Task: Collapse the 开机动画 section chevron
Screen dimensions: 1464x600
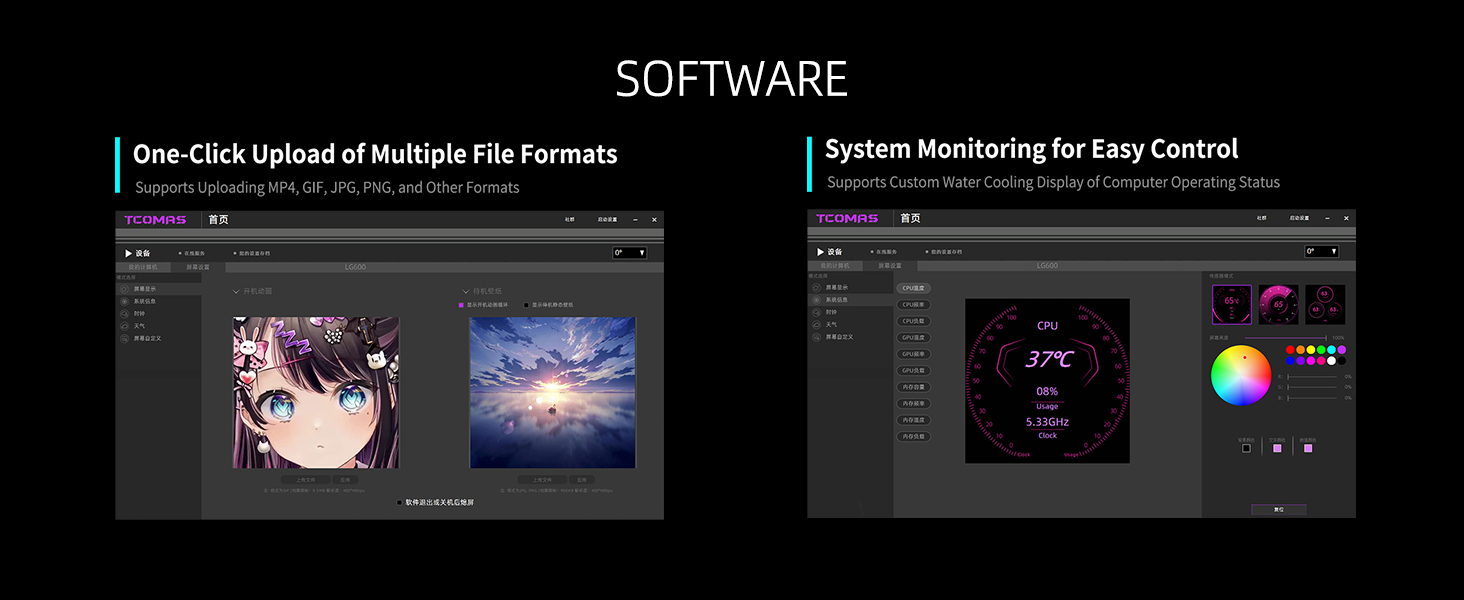Action: (x=236, y=291)
